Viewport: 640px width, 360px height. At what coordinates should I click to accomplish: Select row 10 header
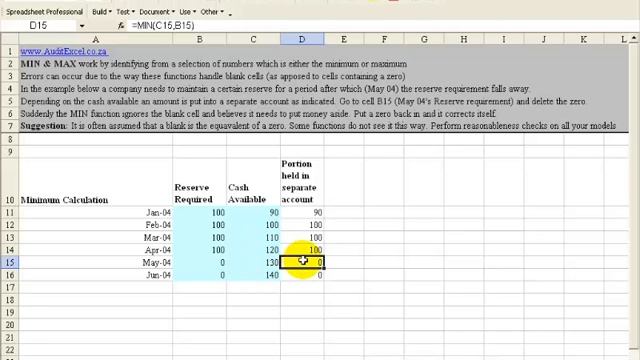click(x=10, y=182)
